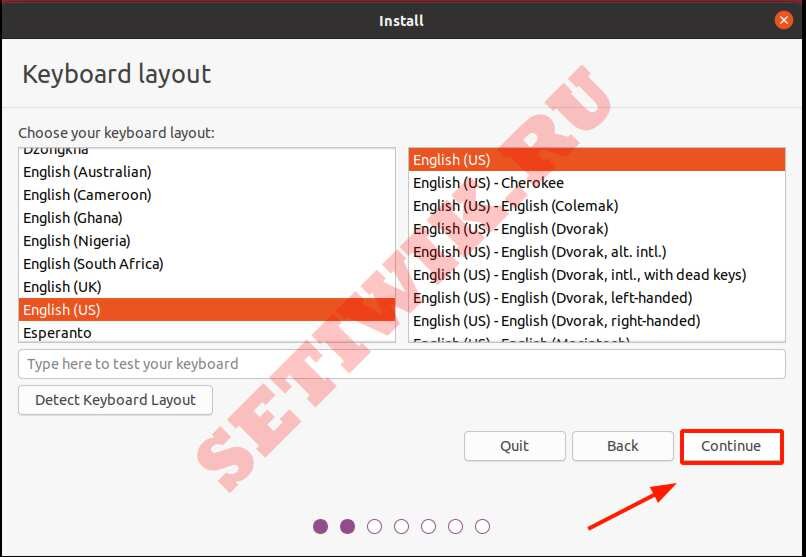
Task: Select English (Ghana) layout
Action: pyautogui.click(x=207, y=218)
